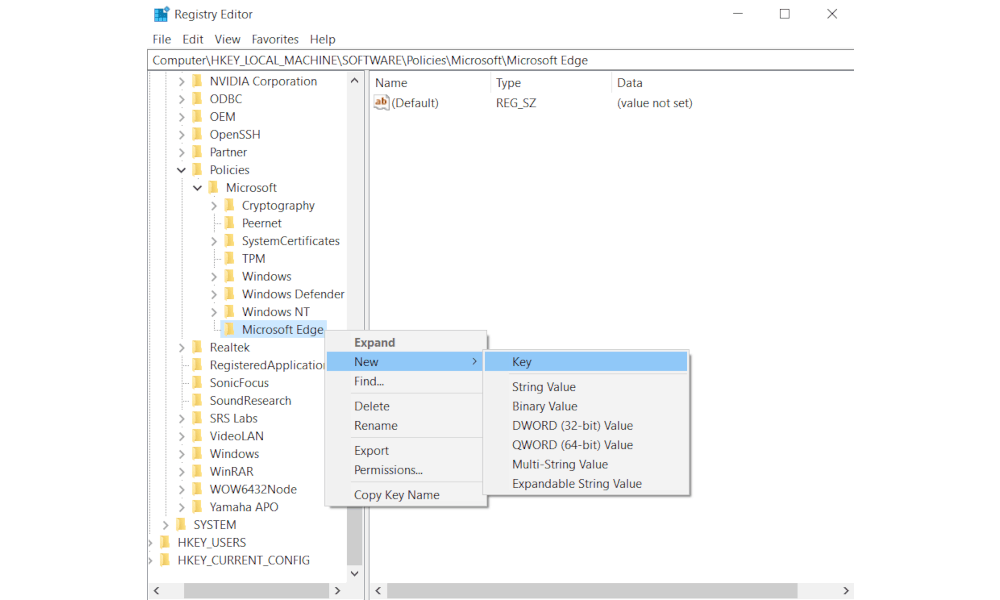Click the TPM folder icon
Viewport: 1000px width, 600px height.
(x=230, y=258)
